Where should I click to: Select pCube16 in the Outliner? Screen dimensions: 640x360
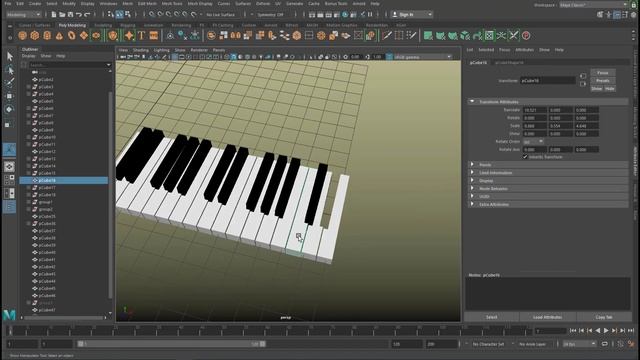click(x=64, y=180)
